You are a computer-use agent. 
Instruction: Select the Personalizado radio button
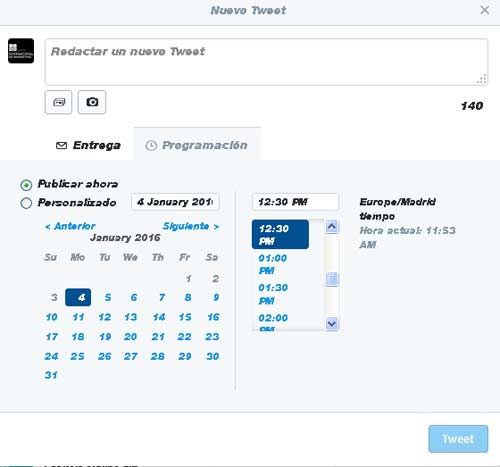tap(26, 203)
